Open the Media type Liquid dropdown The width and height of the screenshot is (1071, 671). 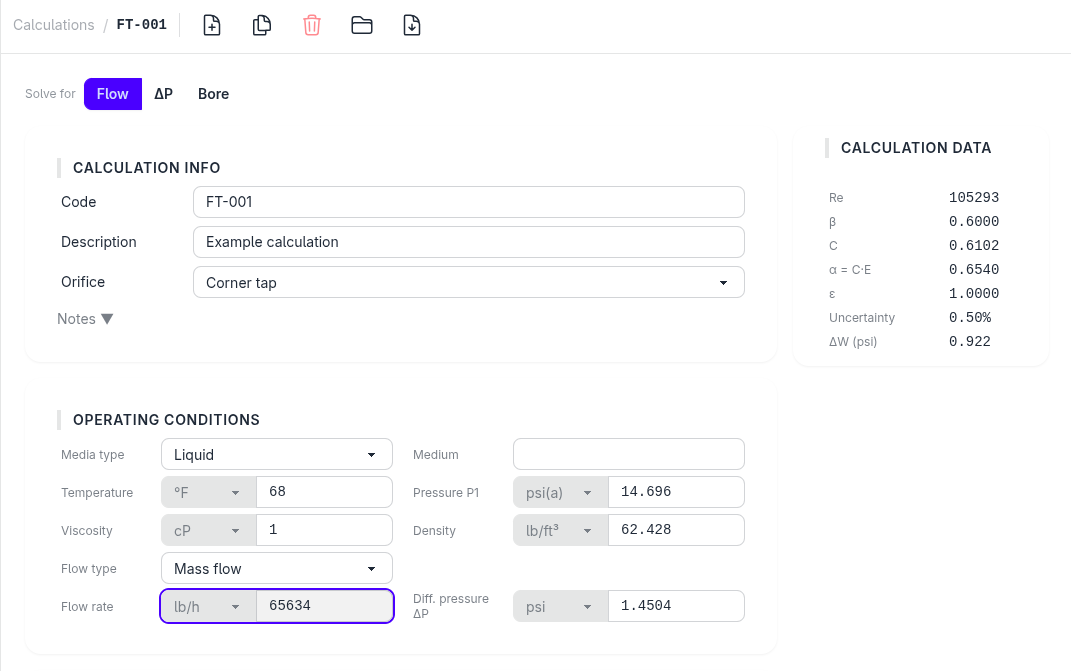click(x=277, y=454)
